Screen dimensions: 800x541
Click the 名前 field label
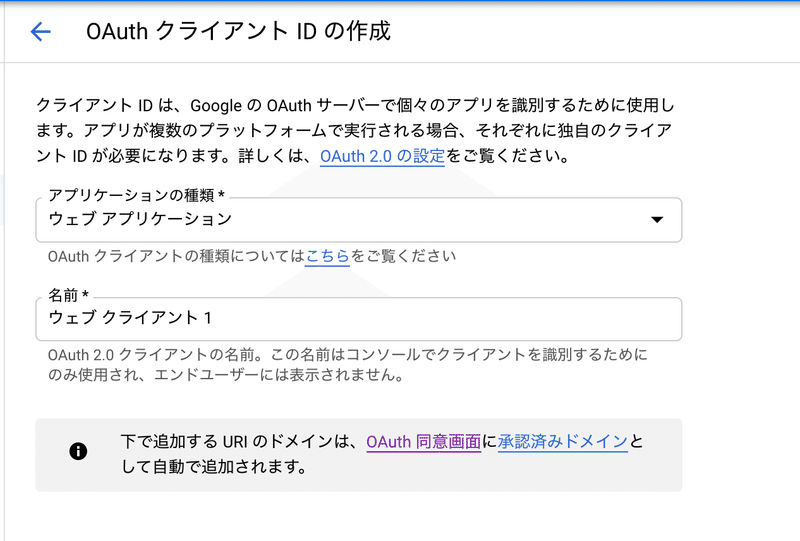point(68,296)
